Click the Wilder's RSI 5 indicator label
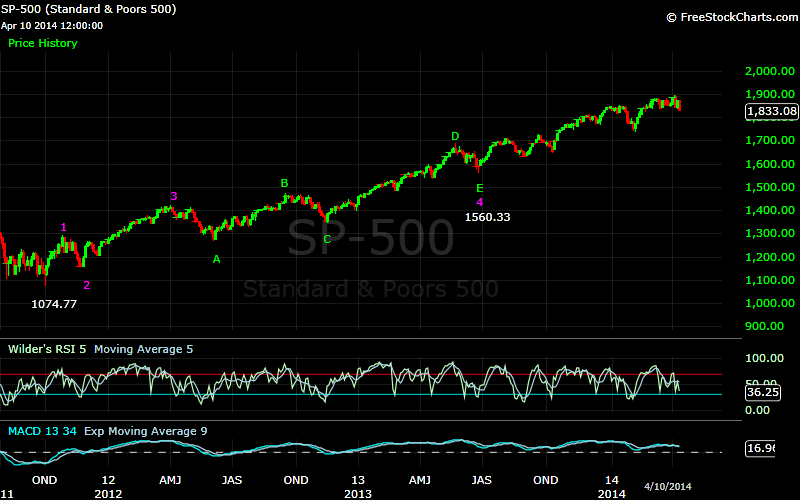Viewport: 800px width, 500px height. (x=47, y=349)
